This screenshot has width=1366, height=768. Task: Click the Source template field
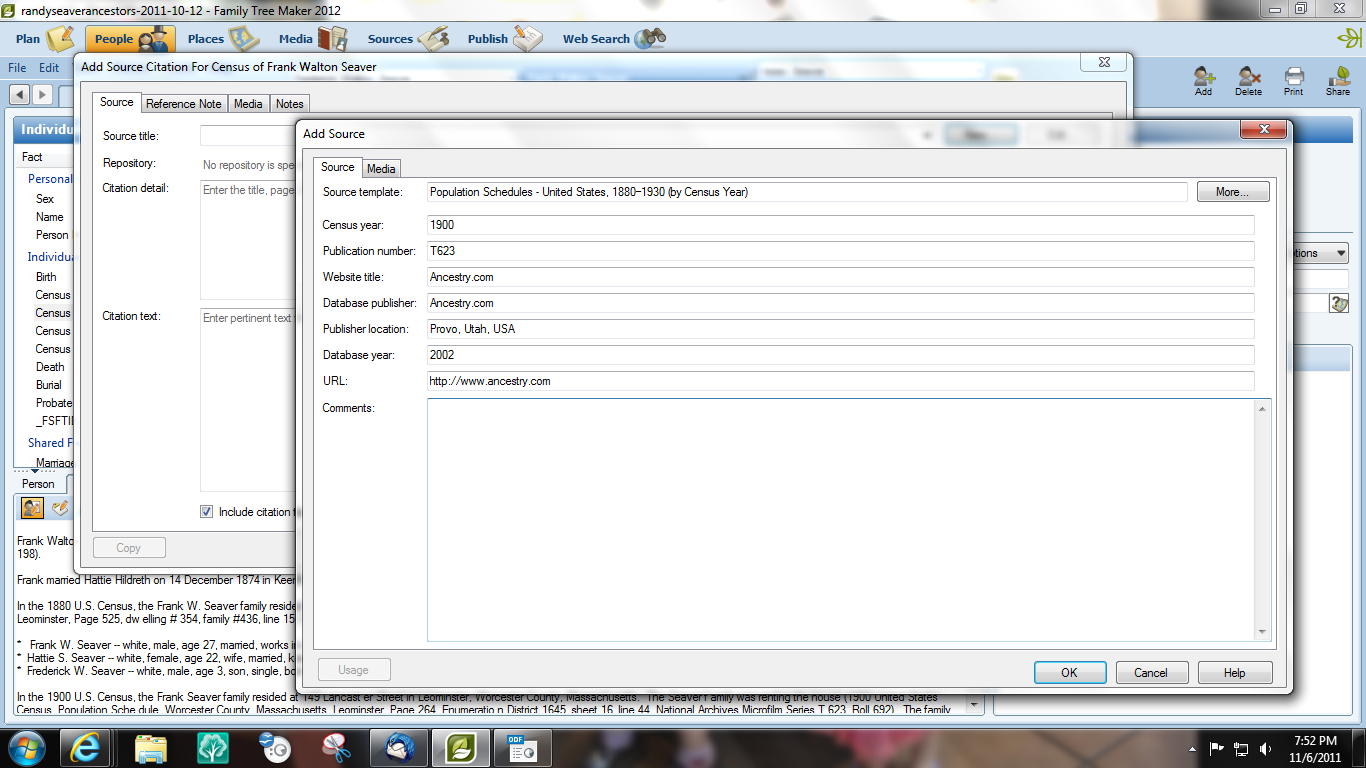[807, 192]
